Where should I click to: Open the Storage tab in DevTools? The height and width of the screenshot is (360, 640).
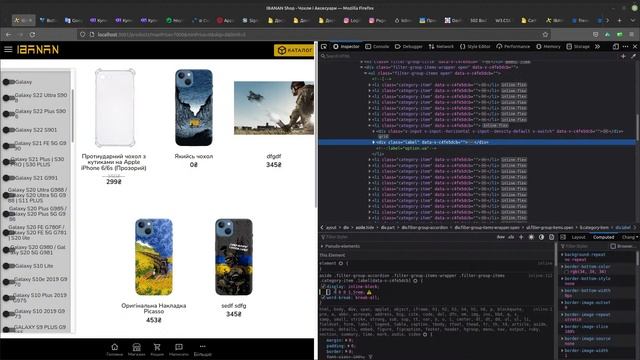pyautogui.click(x=578, y=47)
